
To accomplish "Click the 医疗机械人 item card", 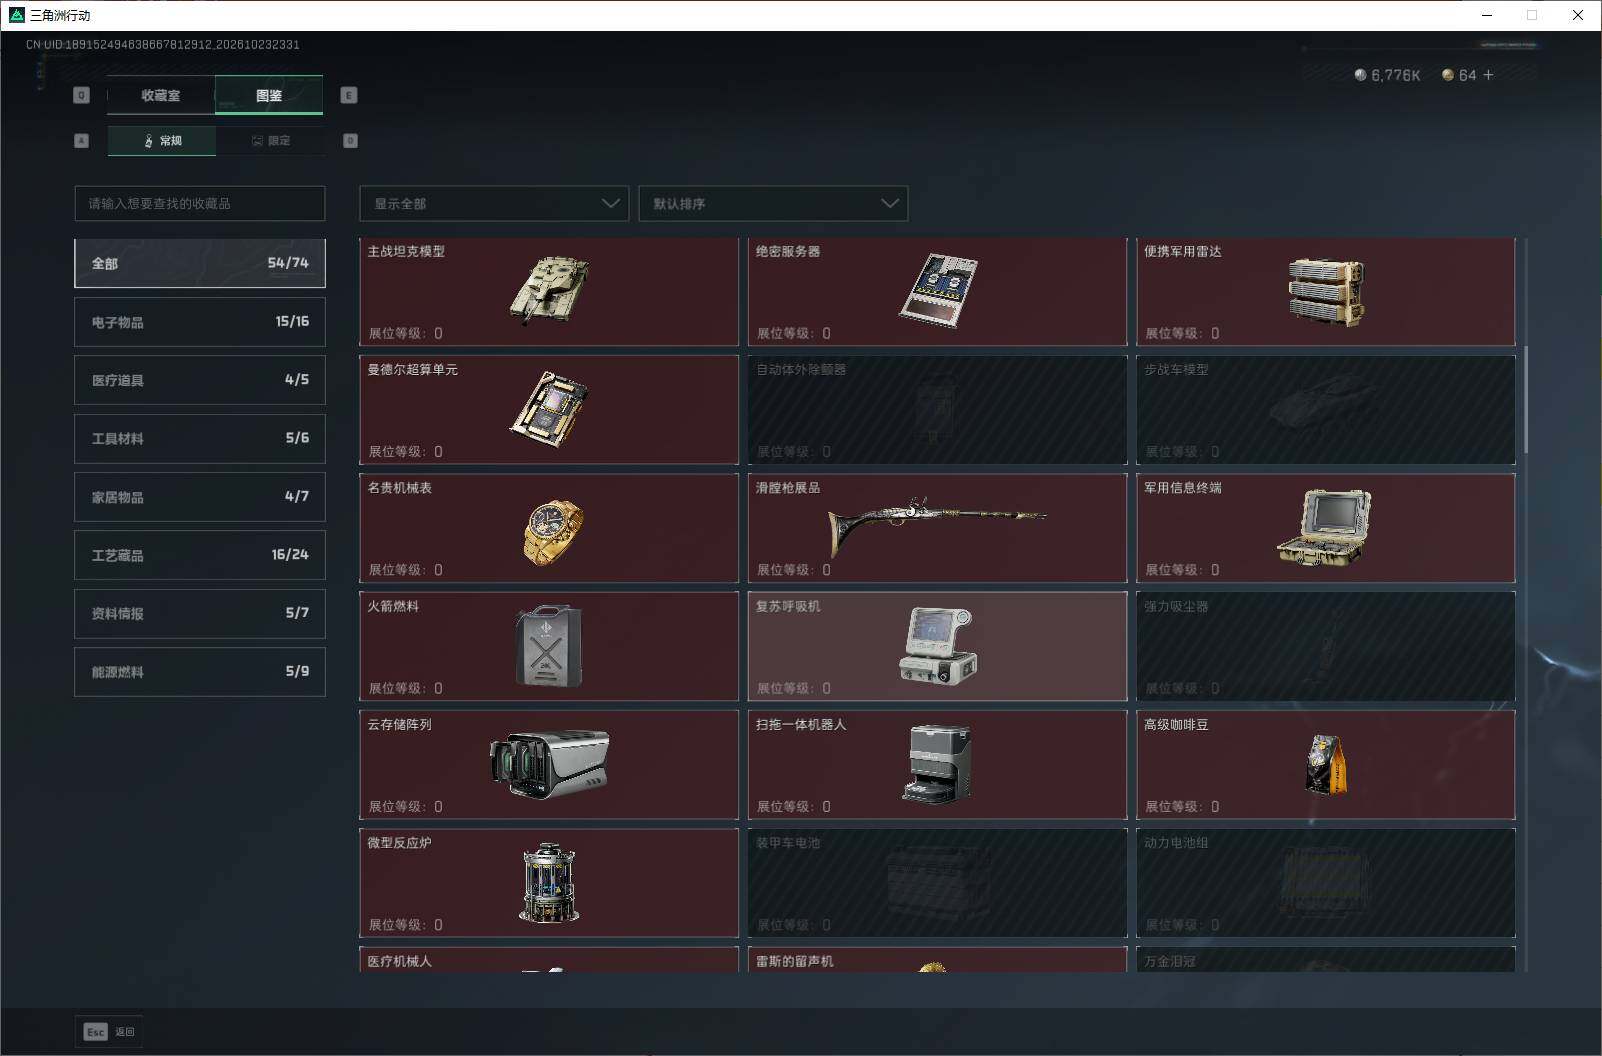I will coord(549,960).
